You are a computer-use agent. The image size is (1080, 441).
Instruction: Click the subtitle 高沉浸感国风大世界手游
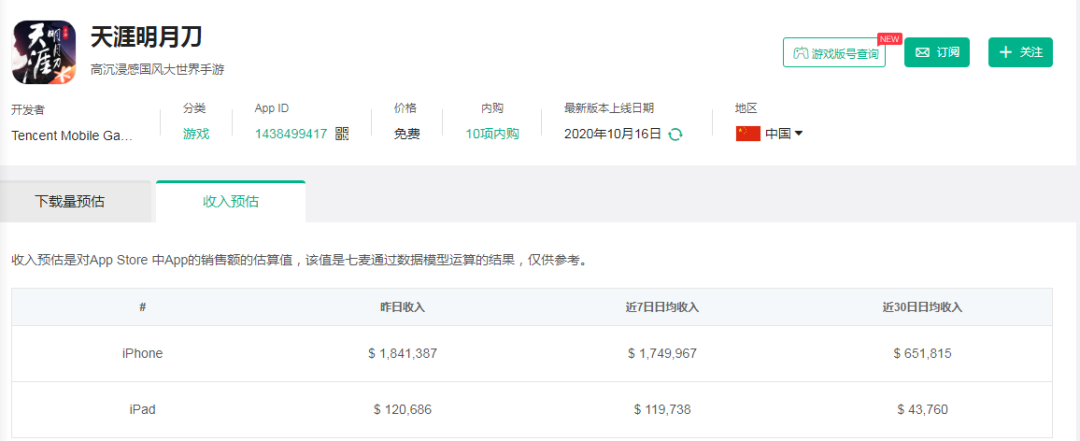click(157, 70)
